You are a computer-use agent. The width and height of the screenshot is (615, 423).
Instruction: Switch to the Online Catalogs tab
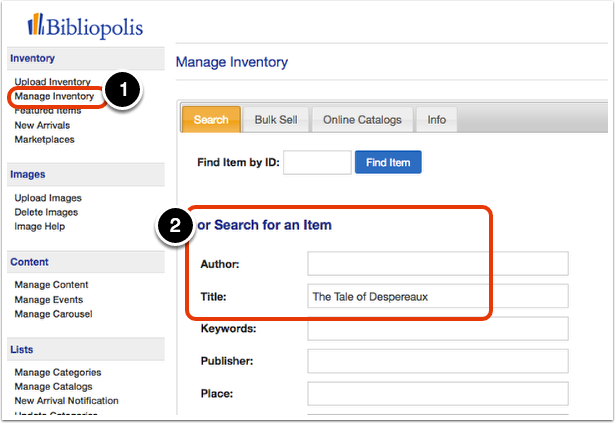362,120
